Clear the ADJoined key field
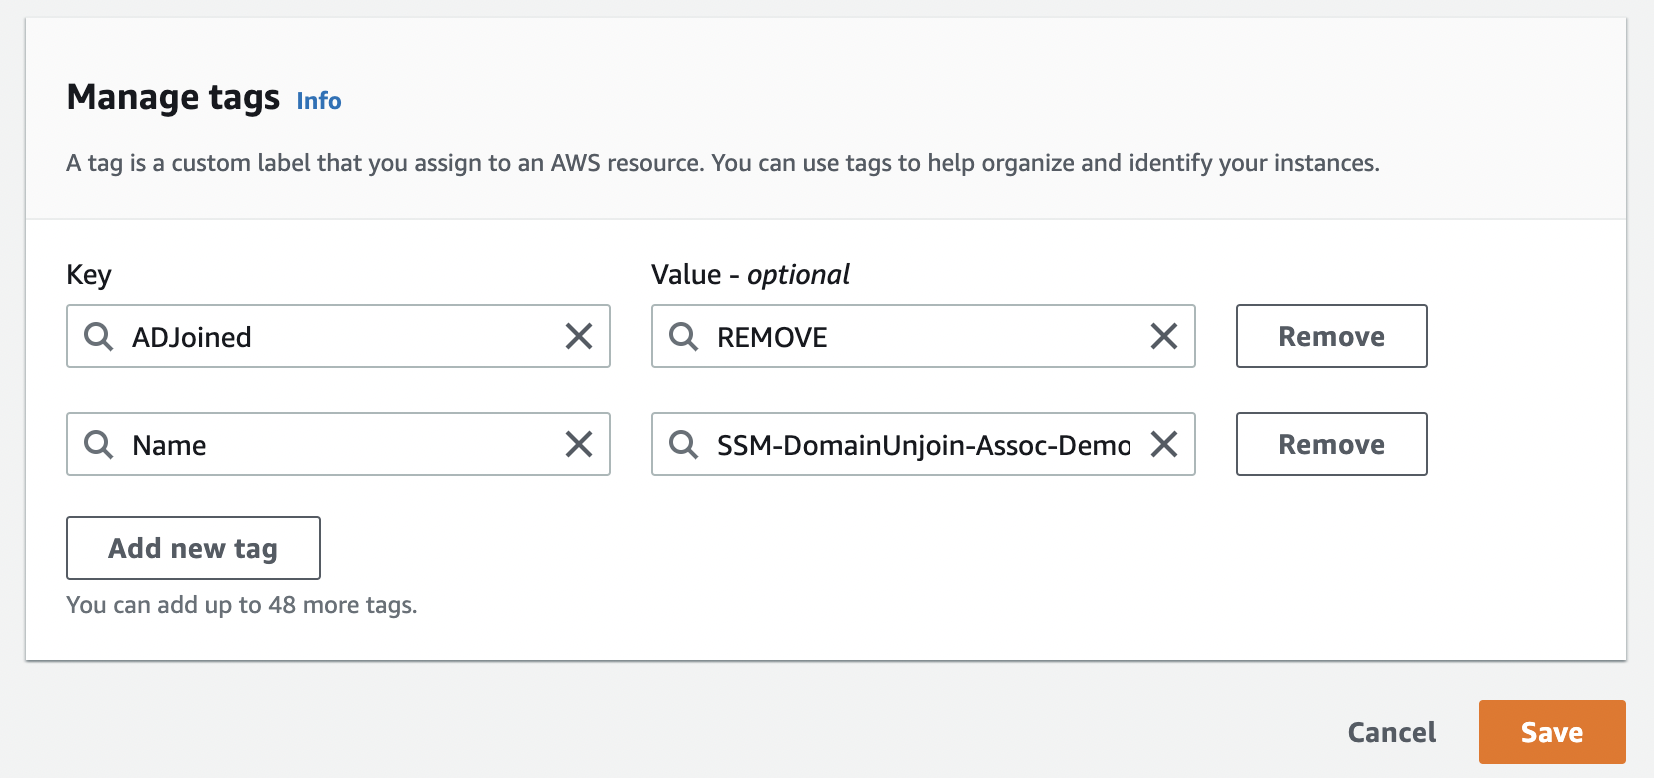 point(579,337)
